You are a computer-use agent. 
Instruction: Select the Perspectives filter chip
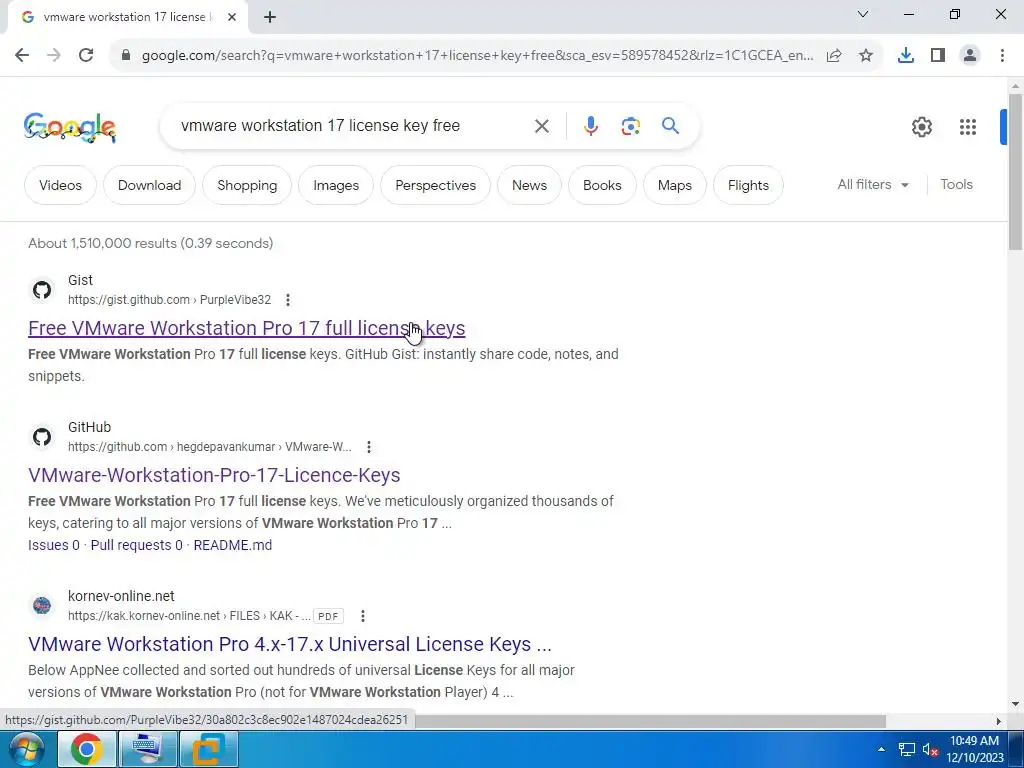(x=436, y=185)
